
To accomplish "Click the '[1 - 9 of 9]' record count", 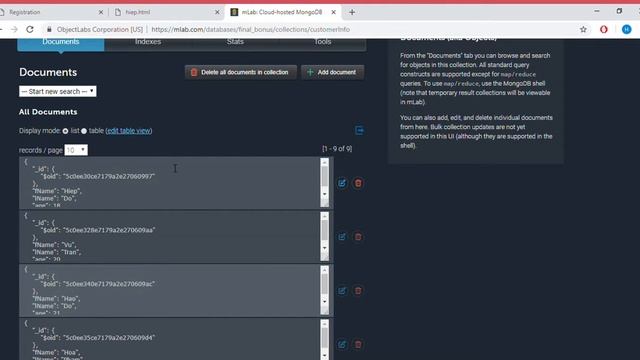I will click(337, 149).
